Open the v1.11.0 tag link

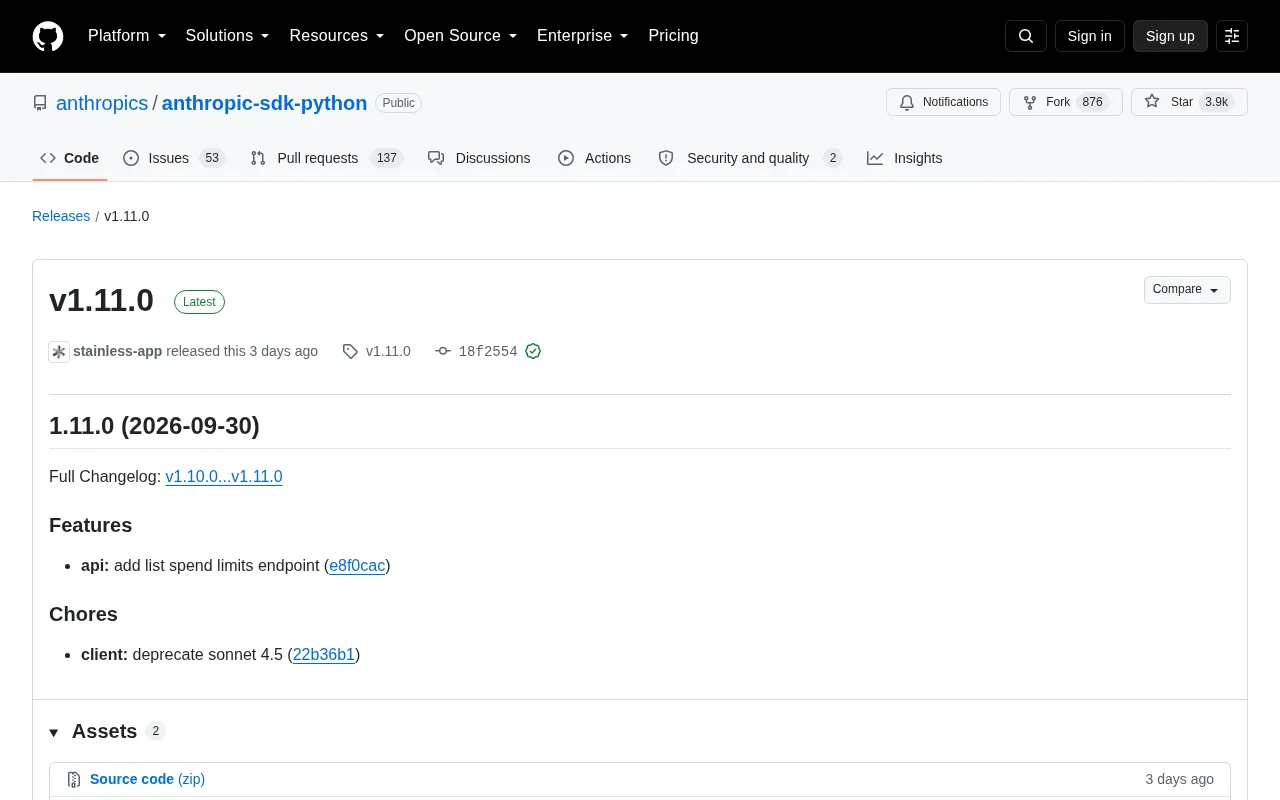coord(388,351)
